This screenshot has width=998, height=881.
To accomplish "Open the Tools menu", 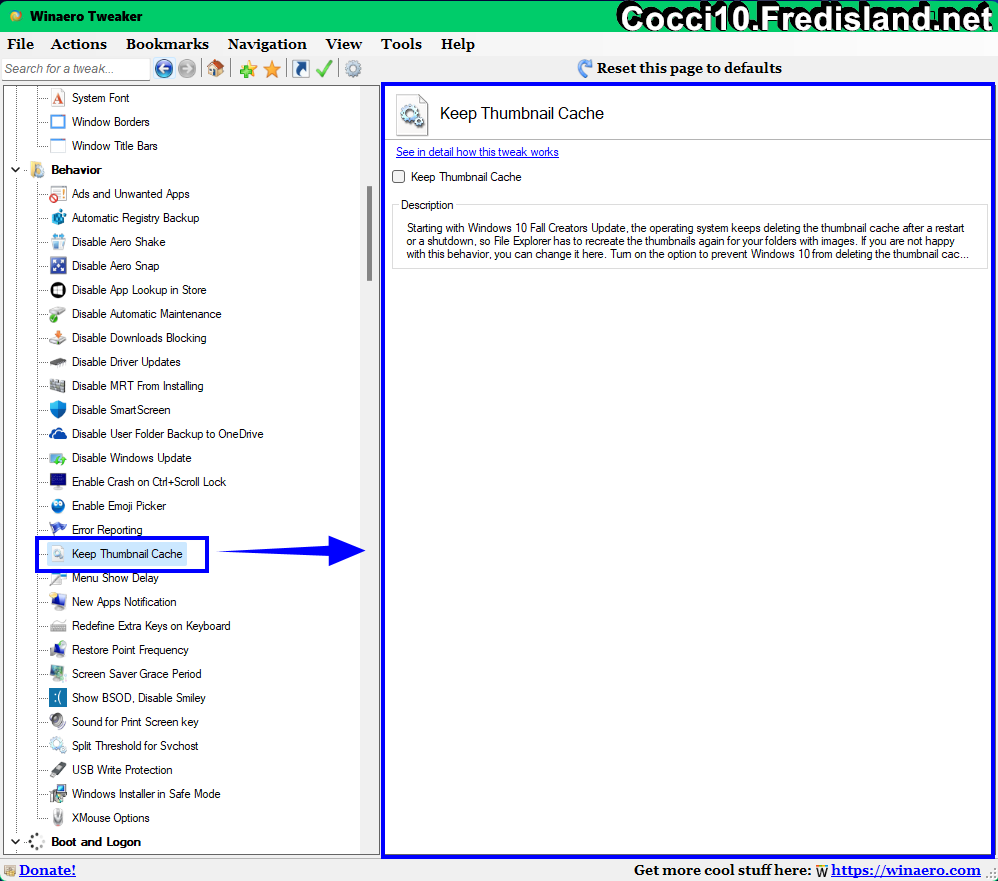I will [x=401, y=44].
